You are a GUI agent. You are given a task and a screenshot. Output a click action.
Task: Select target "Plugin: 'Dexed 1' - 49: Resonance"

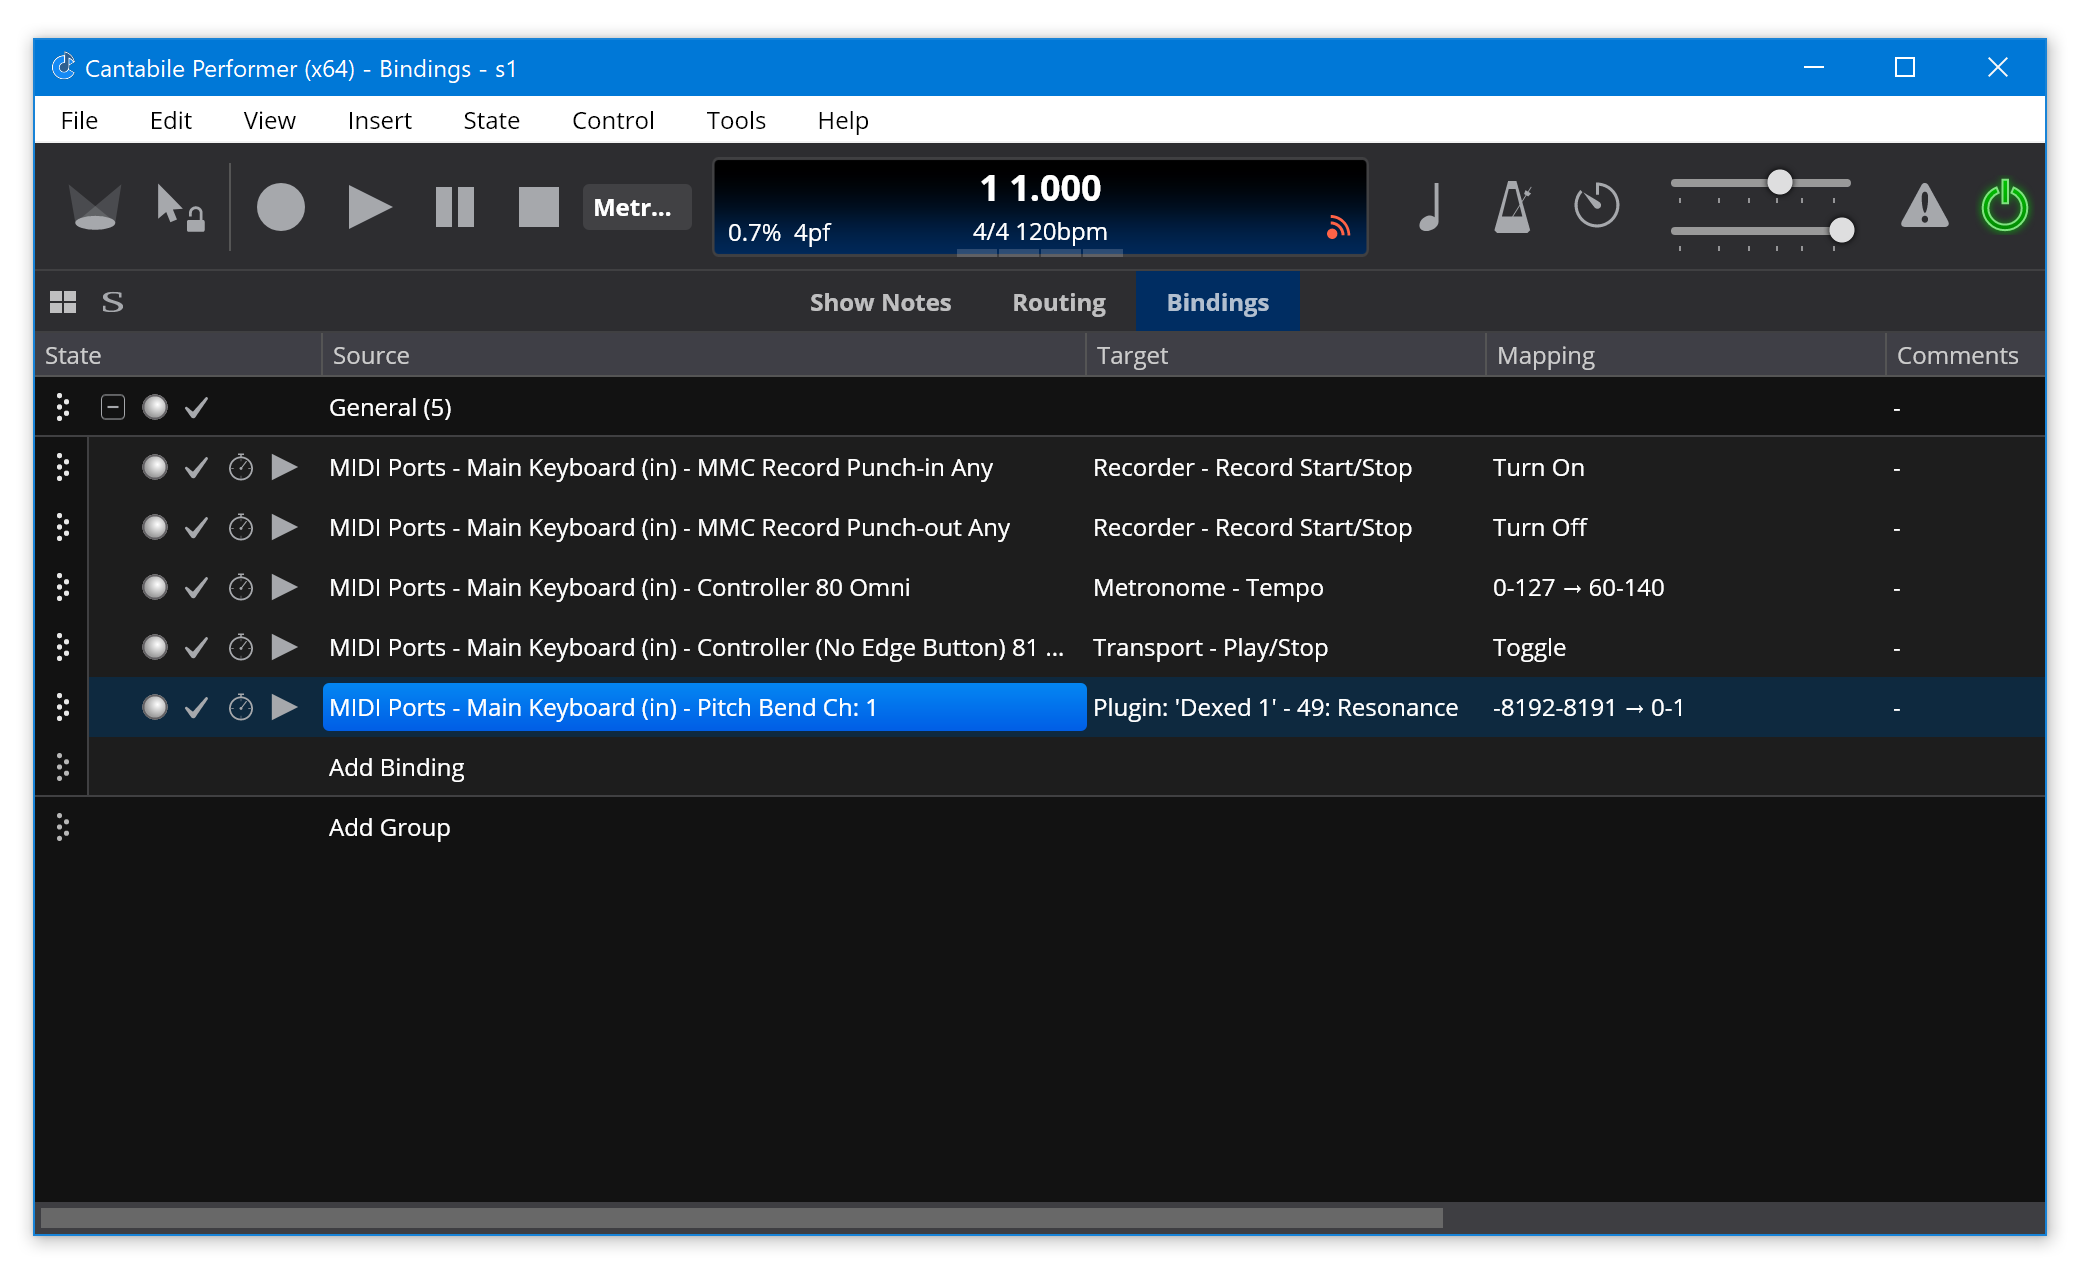click(x=1275, y=707)
